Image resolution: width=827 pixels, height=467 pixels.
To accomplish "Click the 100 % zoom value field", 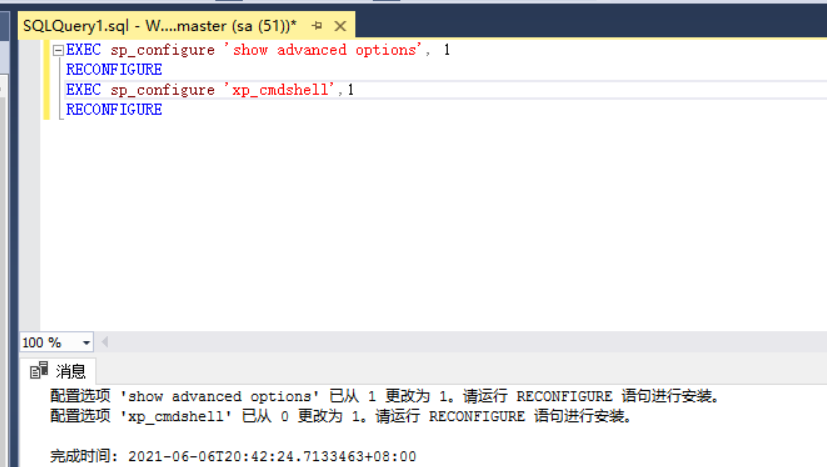I will [x=45, y=343].
